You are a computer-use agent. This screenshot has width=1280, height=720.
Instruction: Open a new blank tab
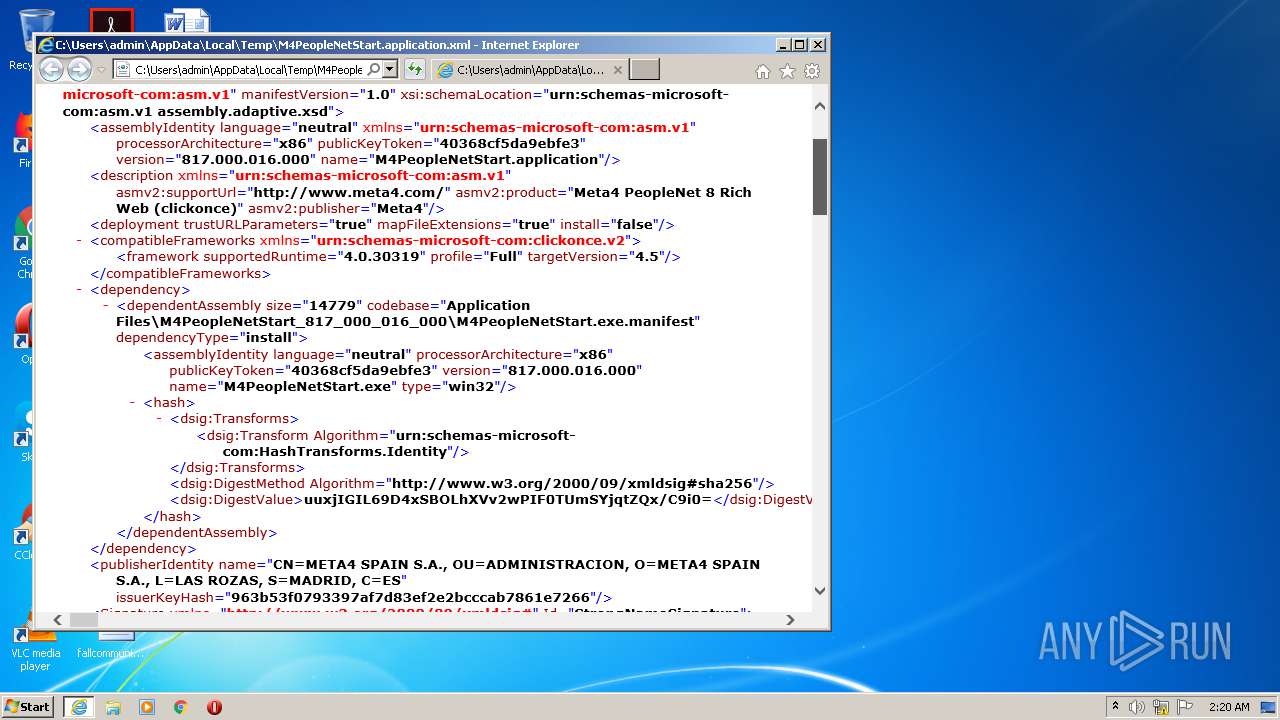645,69
